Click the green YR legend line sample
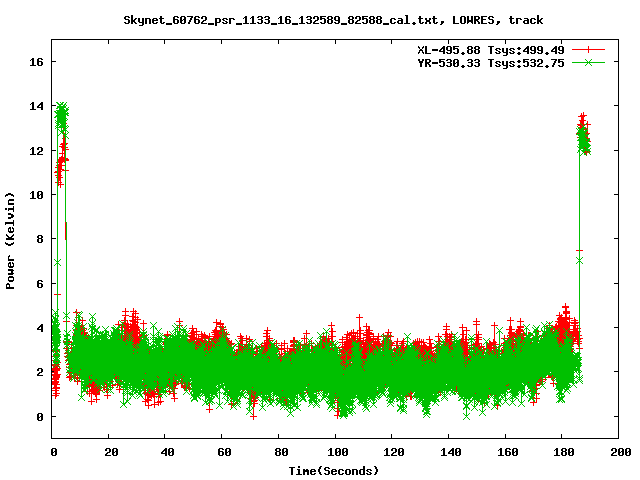This screenshot has height=480, width=640. pos(588,62)
